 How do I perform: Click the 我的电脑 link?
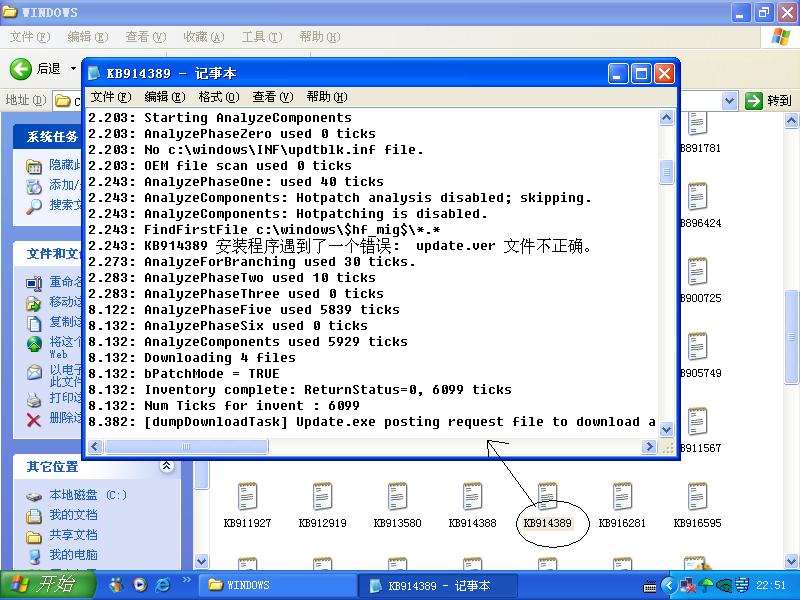click(x=73, y=555)
